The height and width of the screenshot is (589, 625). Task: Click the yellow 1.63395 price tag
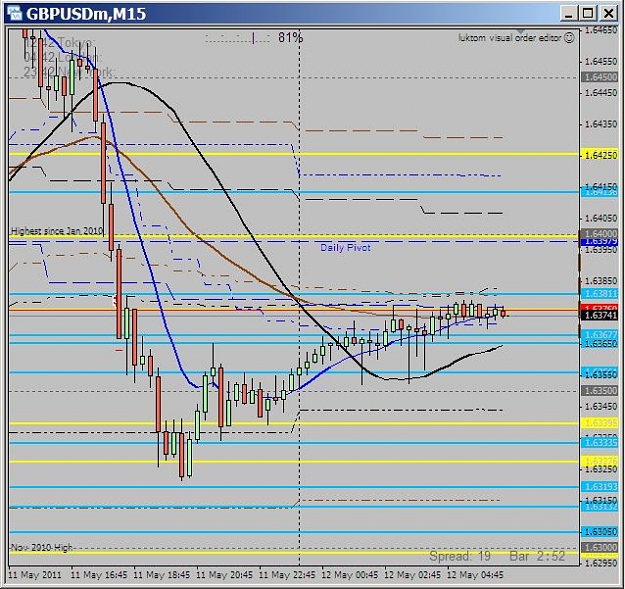point(599,423)
